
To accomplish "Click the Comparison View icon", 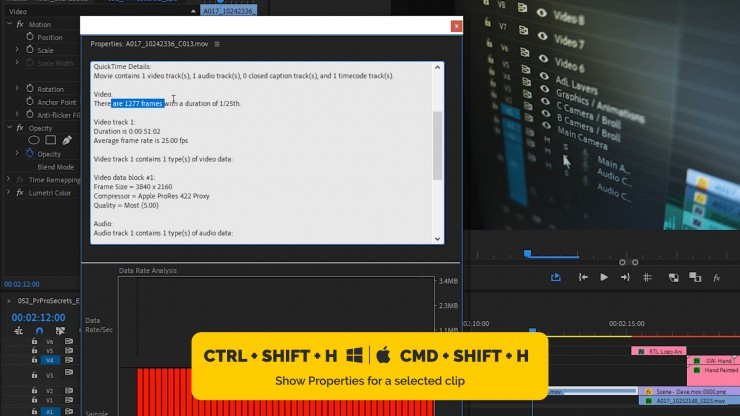I will (695, 277).
